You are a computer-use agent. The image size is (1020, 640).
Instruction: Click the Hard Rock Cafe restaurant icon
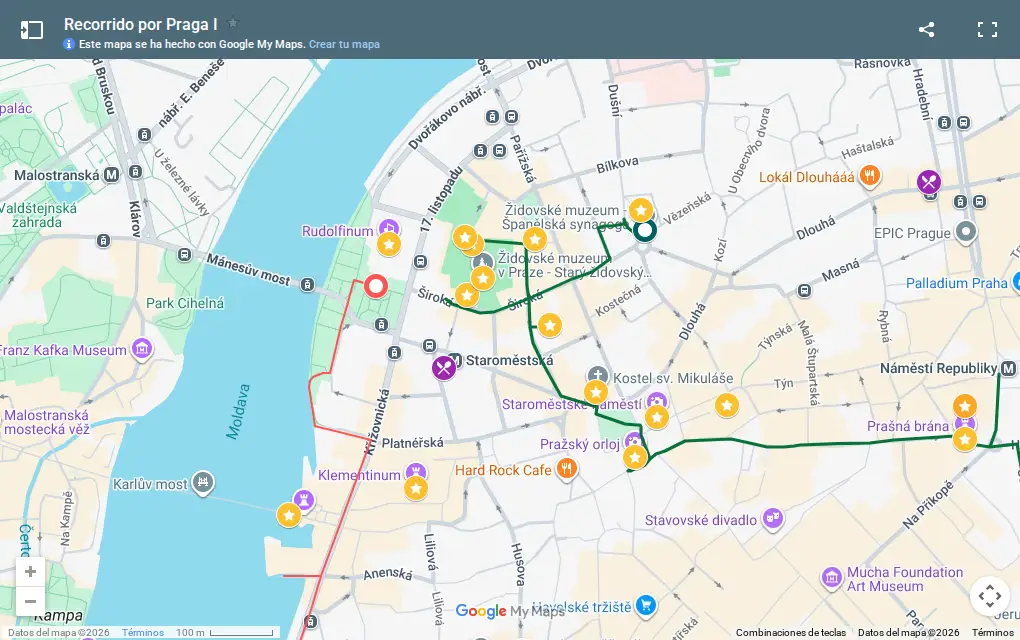567,468
